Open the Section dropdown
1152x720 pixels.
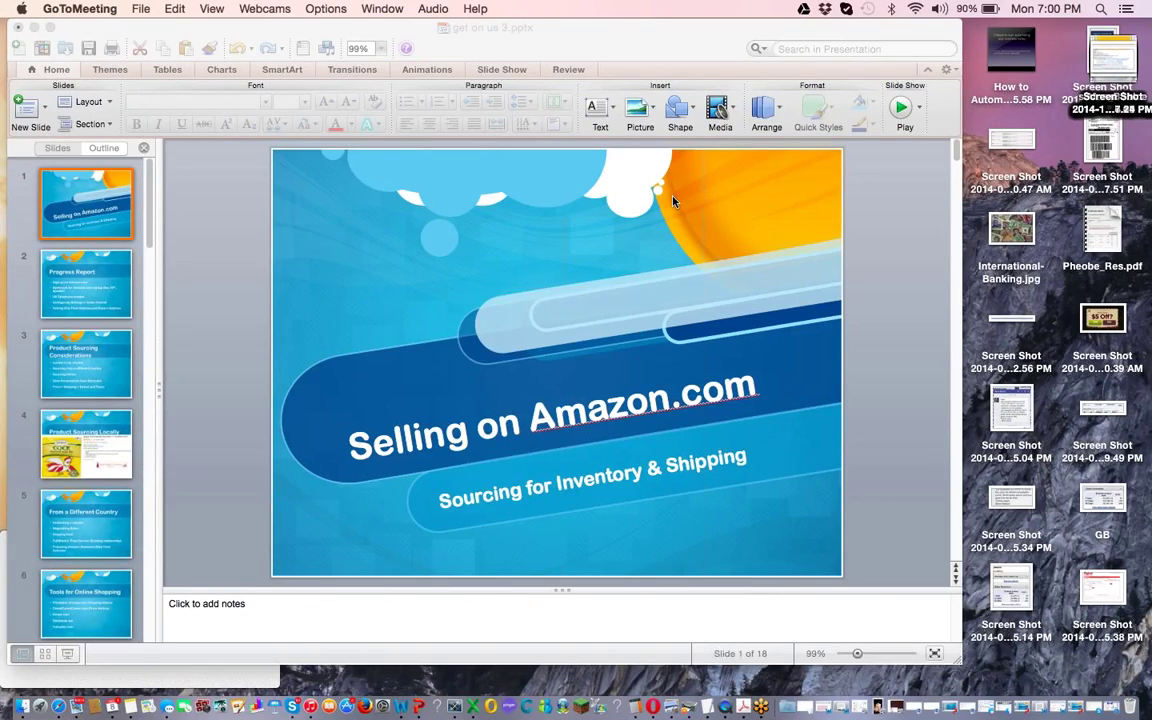tap(85, 124)
